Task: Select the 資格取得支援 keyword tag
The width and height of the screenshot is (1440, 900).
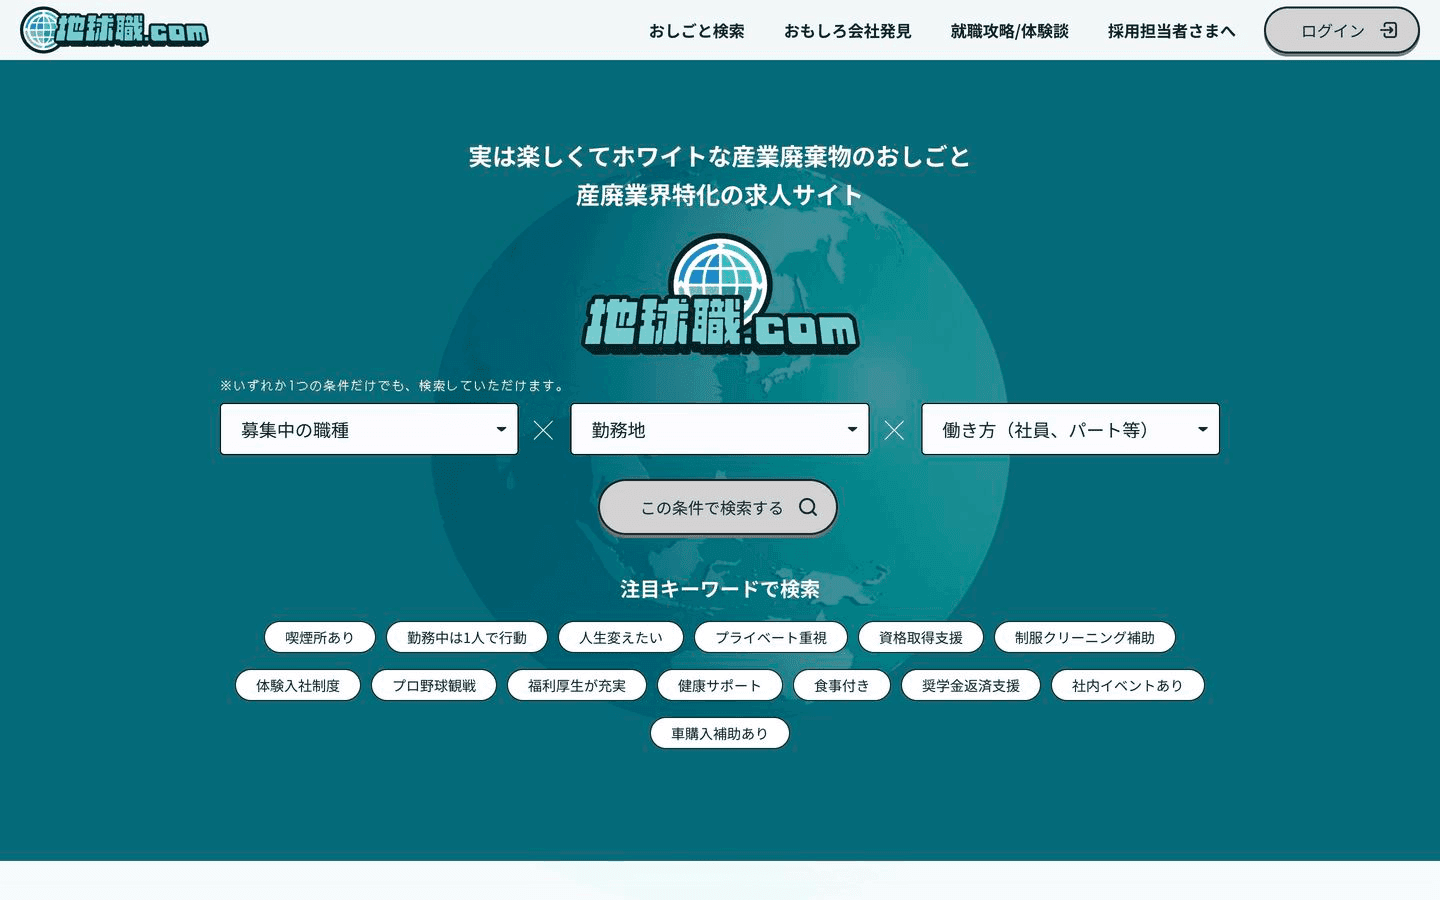Action: click(x=921, y=637)
